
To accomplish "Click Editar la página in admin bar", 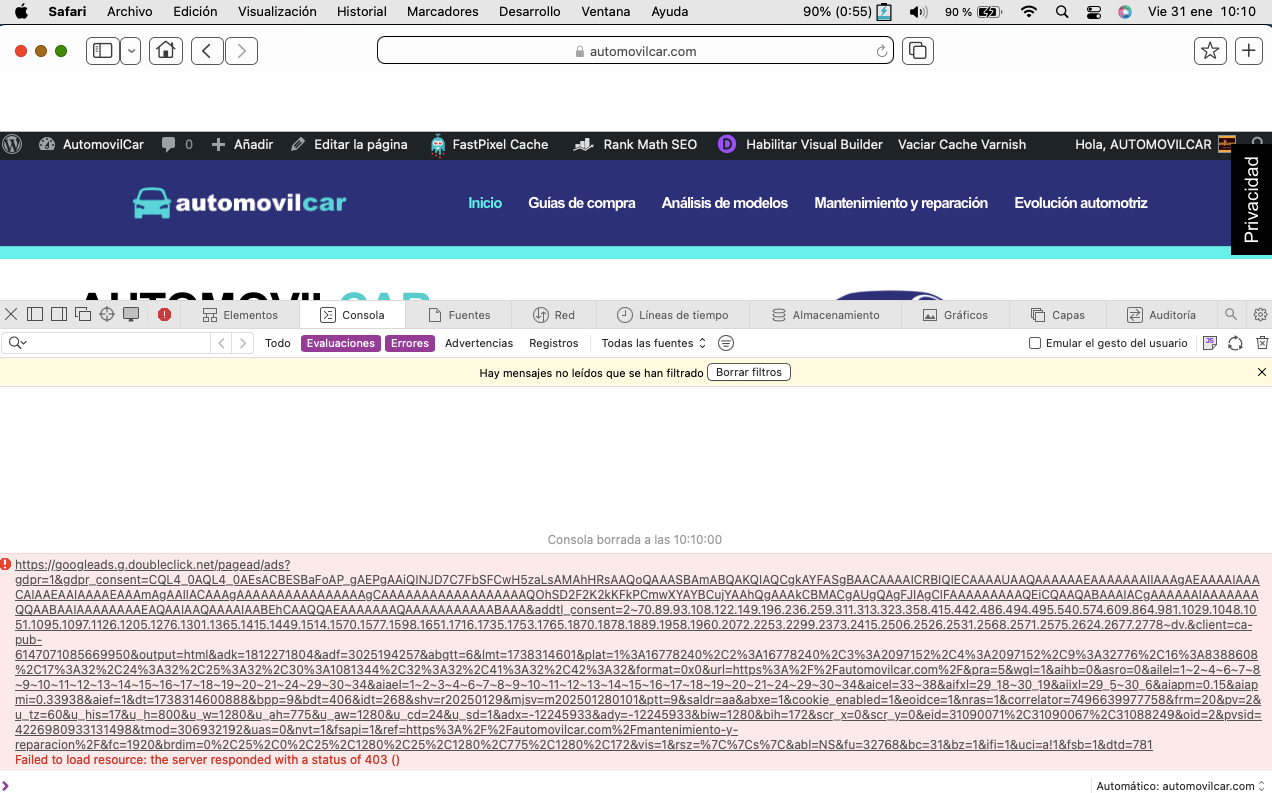I will (349, 144).
